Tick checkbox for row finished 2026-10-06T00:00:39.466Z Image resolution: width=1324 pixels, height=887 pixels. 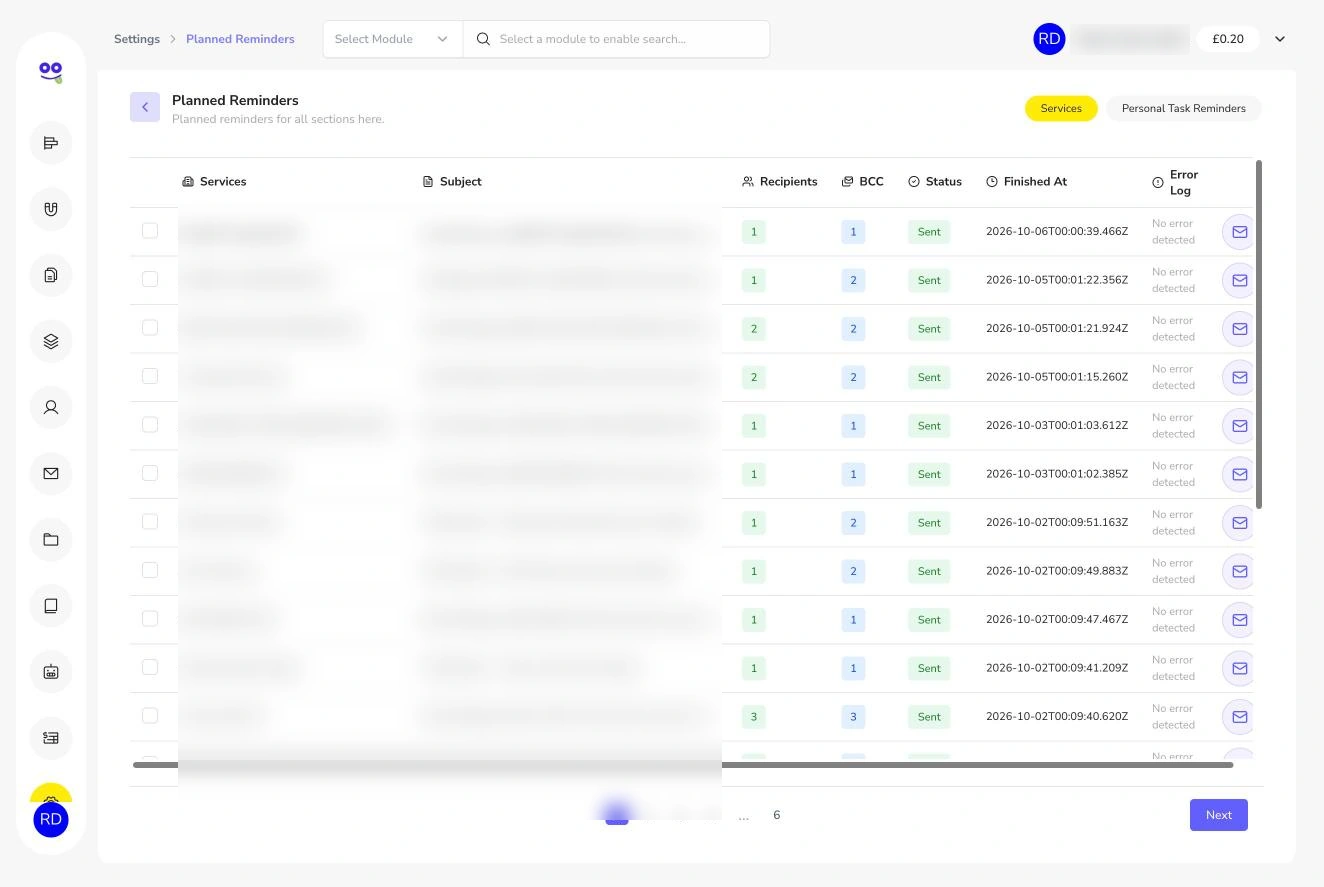point(150,230)
